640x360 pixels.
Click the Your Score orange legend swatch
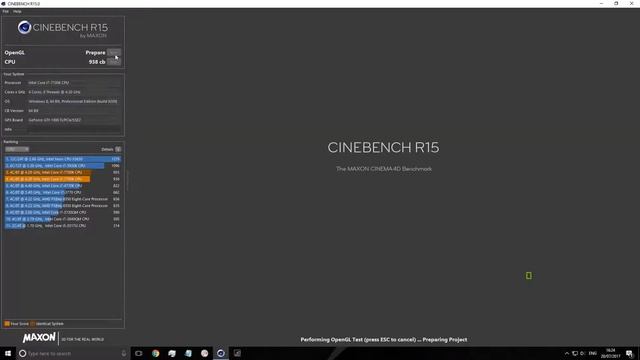tap(7, 324)
